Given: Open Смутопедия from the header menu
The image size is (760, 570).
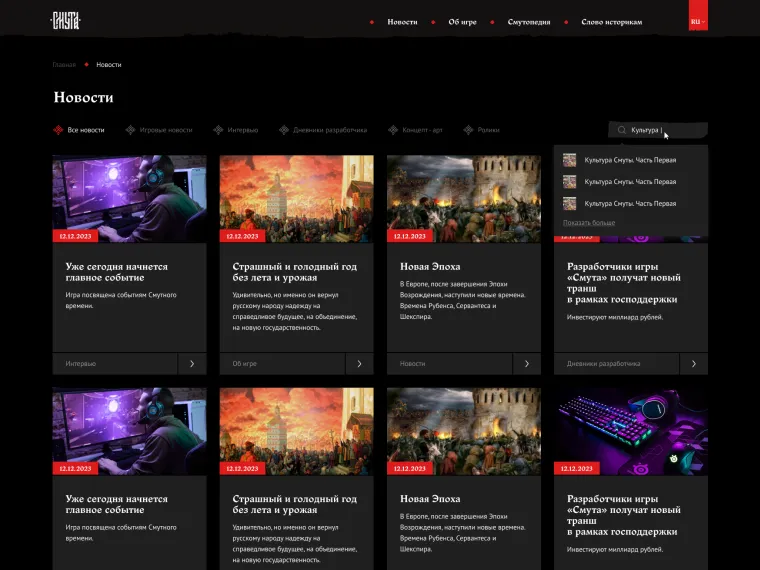Looking at the screenshot, I should pyautogui.click(x=529, y=22).
